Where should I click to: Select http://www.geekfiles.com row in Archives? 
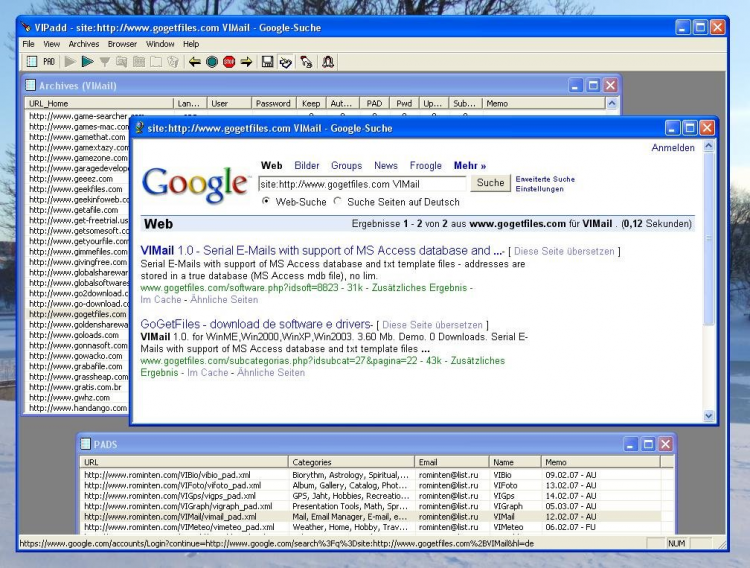77,189
